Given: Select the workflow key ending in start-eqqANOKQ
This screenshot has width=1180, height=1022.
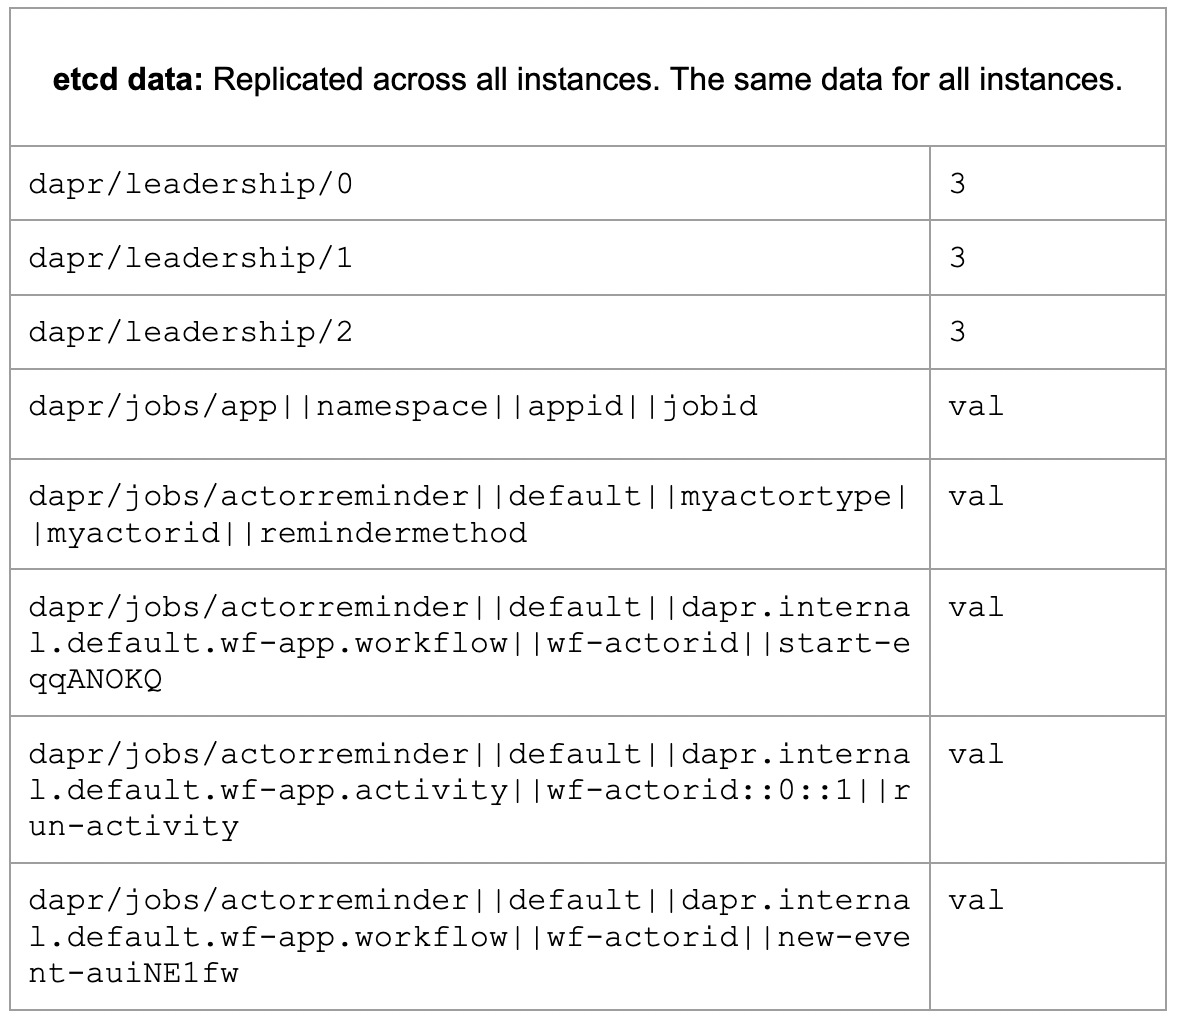Looking at the screenshot, I should [x=469, y=643].
